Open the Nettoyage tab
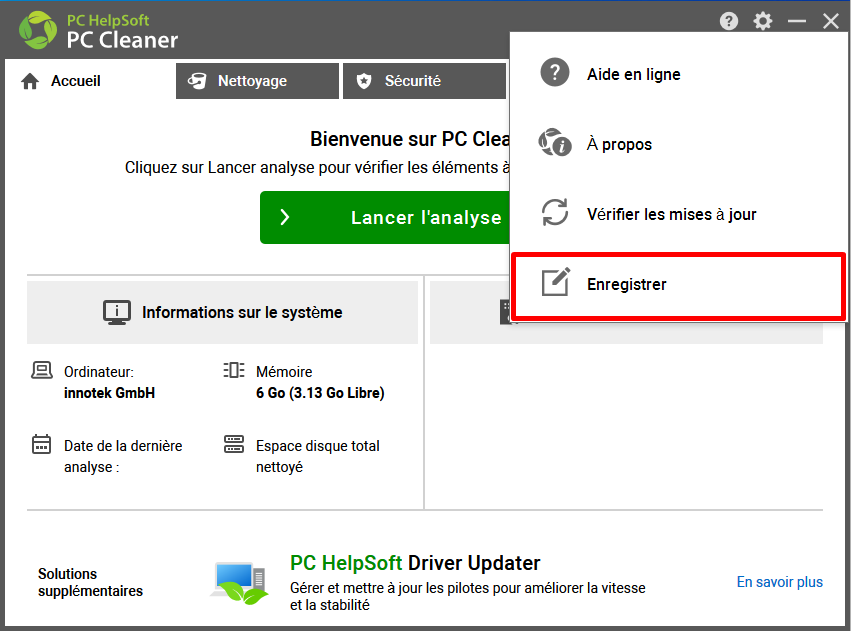 (x=257, y=81)
